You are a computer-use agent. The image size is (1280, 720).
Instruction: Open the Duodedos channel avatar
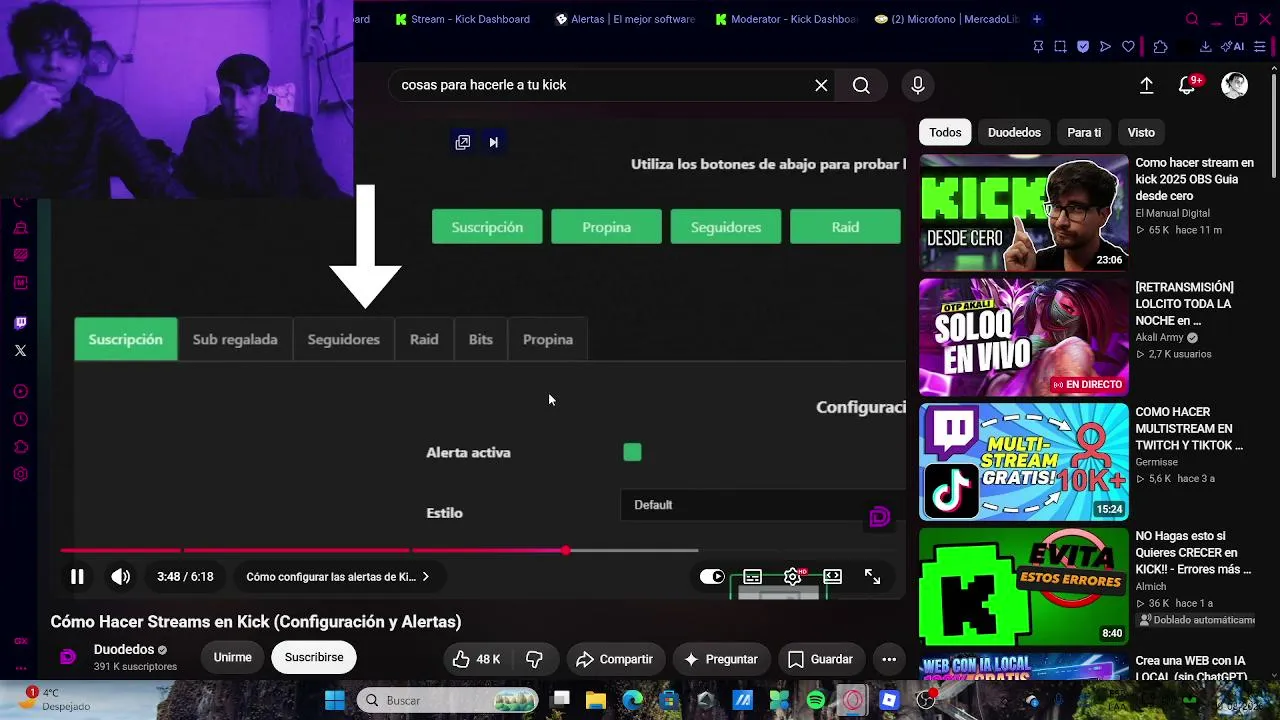[68, 657]
